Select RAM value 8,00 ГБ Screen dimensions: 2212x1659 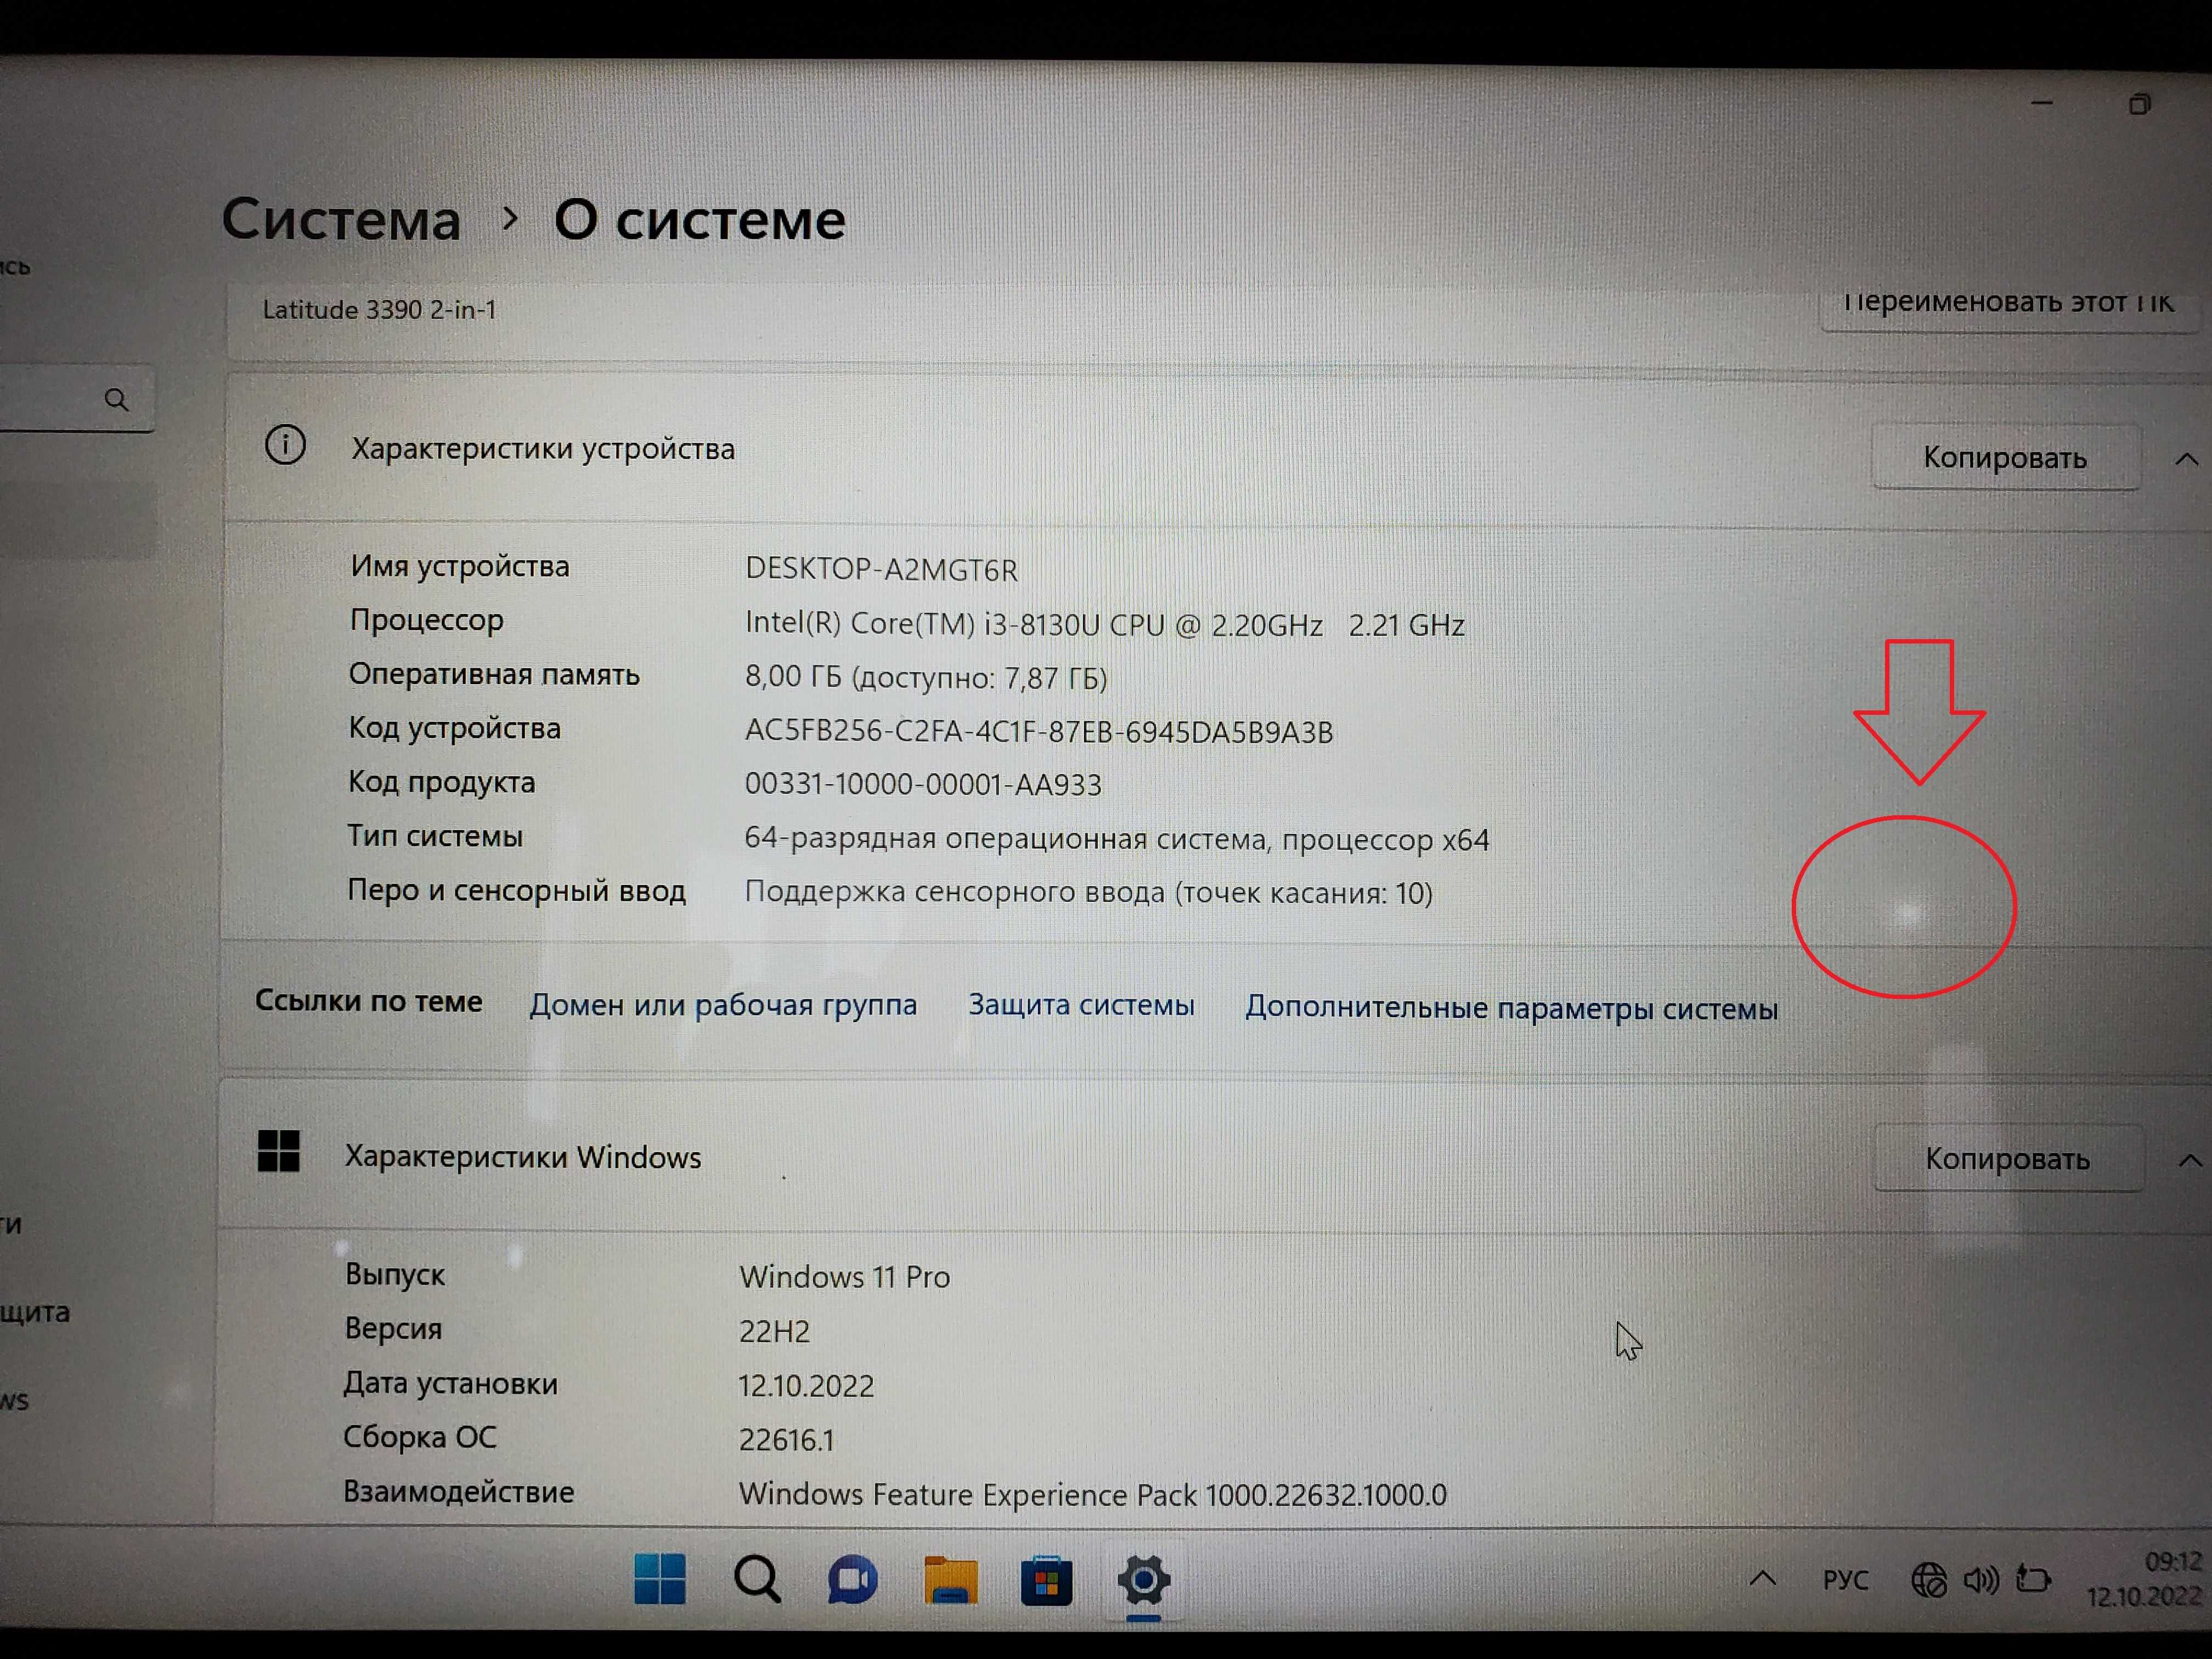[x=925, y=677]
